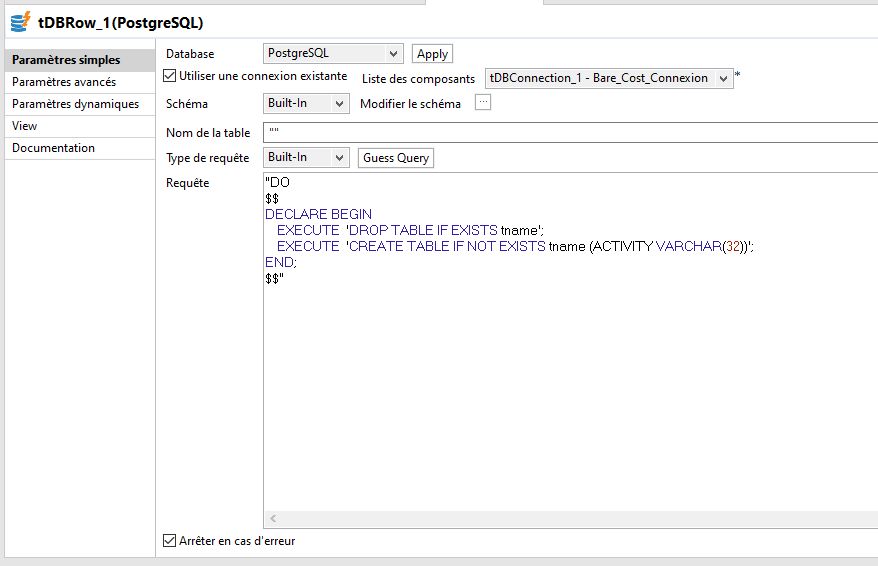
Task: Uncheck Arrêter en cas d'erreur checkbox
Action: coord(170,541)
